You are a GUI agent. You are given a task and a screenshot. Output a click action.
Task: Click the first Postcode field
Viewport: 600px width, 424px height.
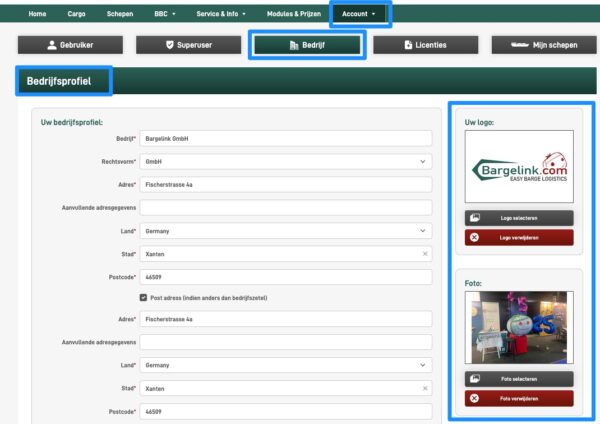click(x=286, y=277)
